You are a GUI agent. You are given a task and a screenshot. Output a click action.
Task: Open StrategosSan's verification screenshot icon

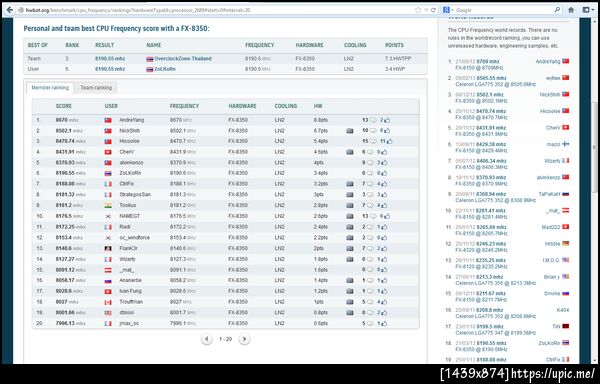click(x=350, y=195)
